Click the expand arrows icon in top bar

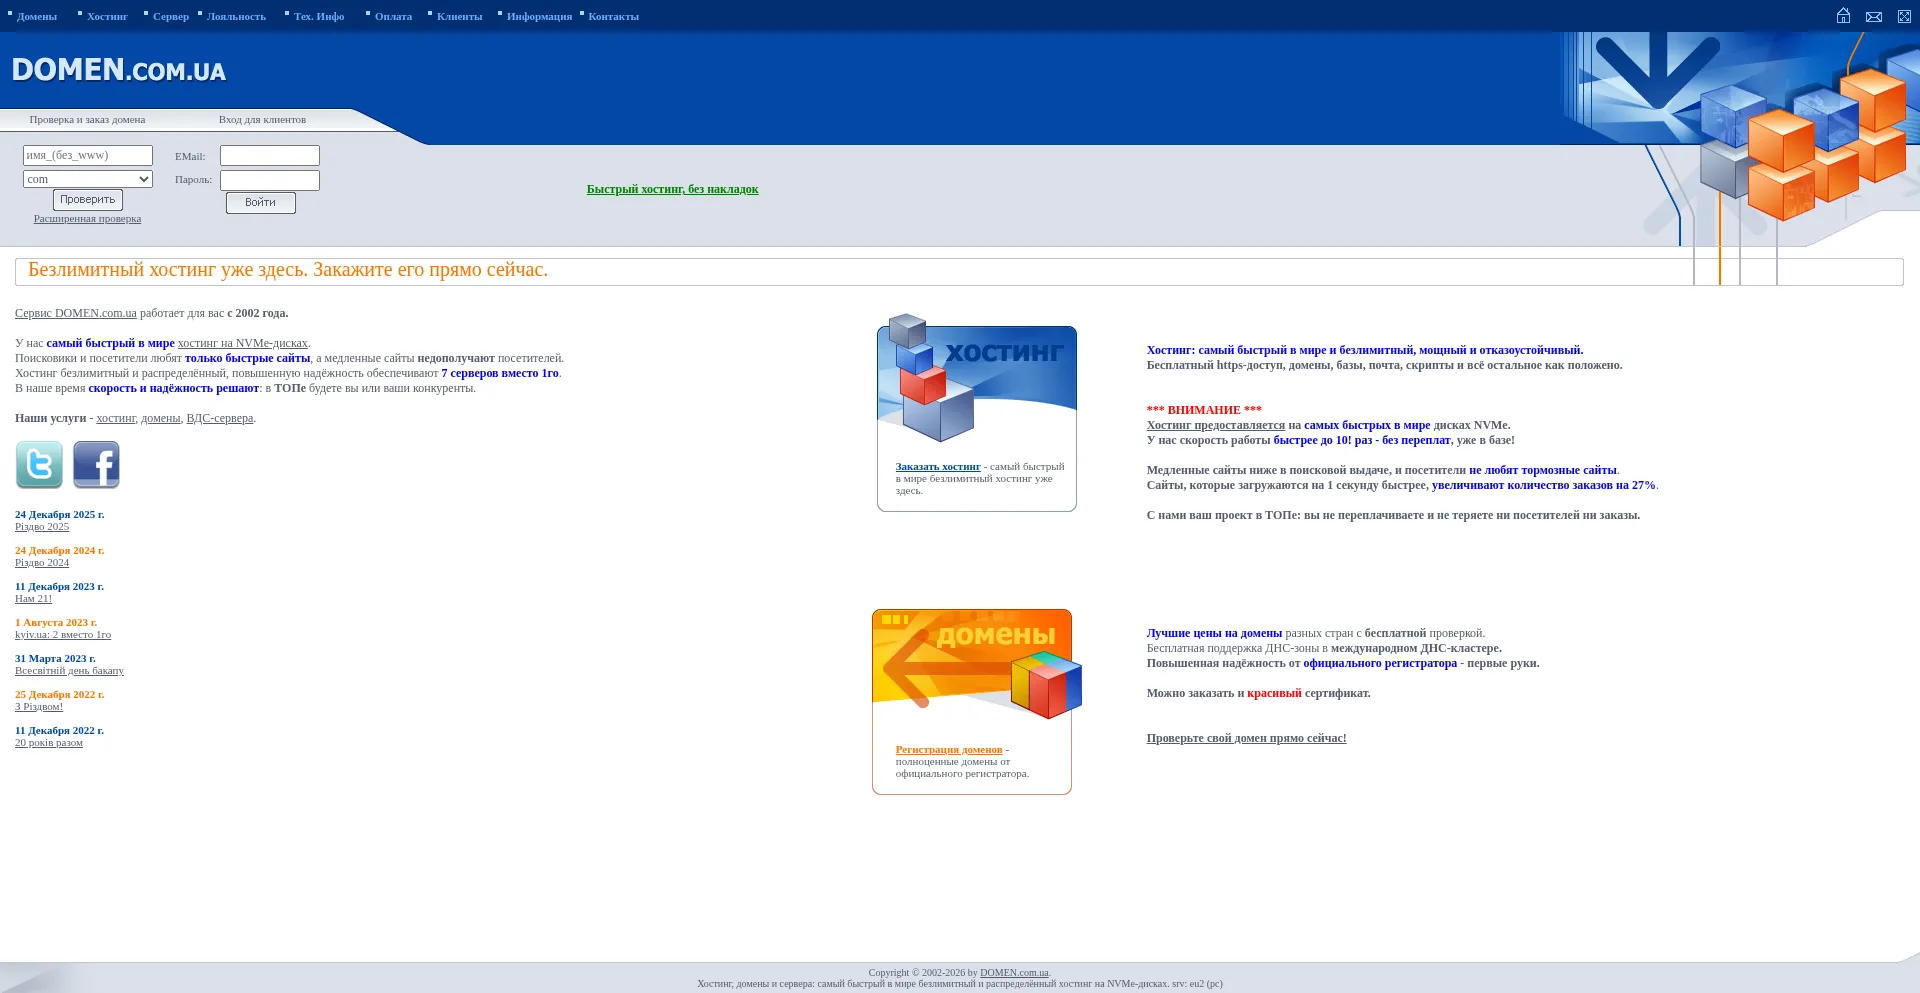(1904, 17)
